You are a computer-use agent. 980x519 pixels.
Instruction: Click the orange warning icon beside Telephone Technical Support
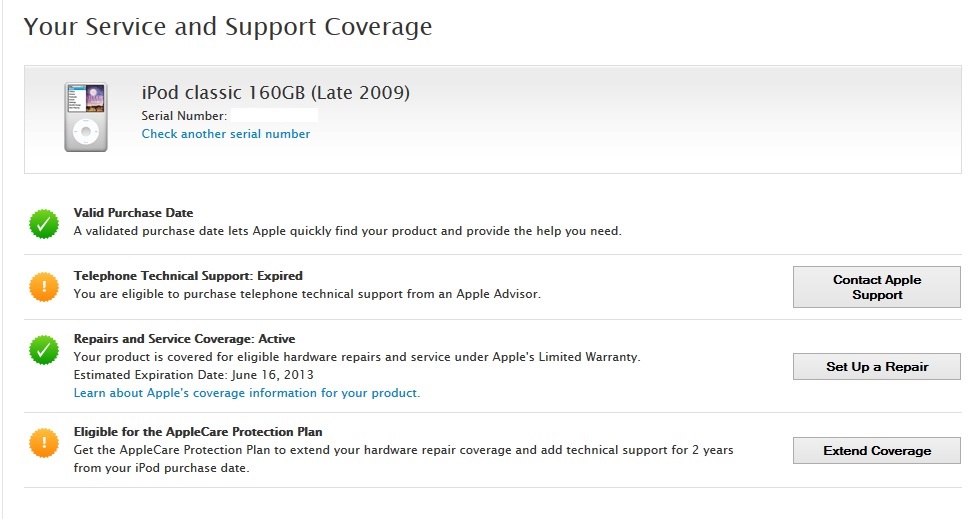[x=44, y=288]
